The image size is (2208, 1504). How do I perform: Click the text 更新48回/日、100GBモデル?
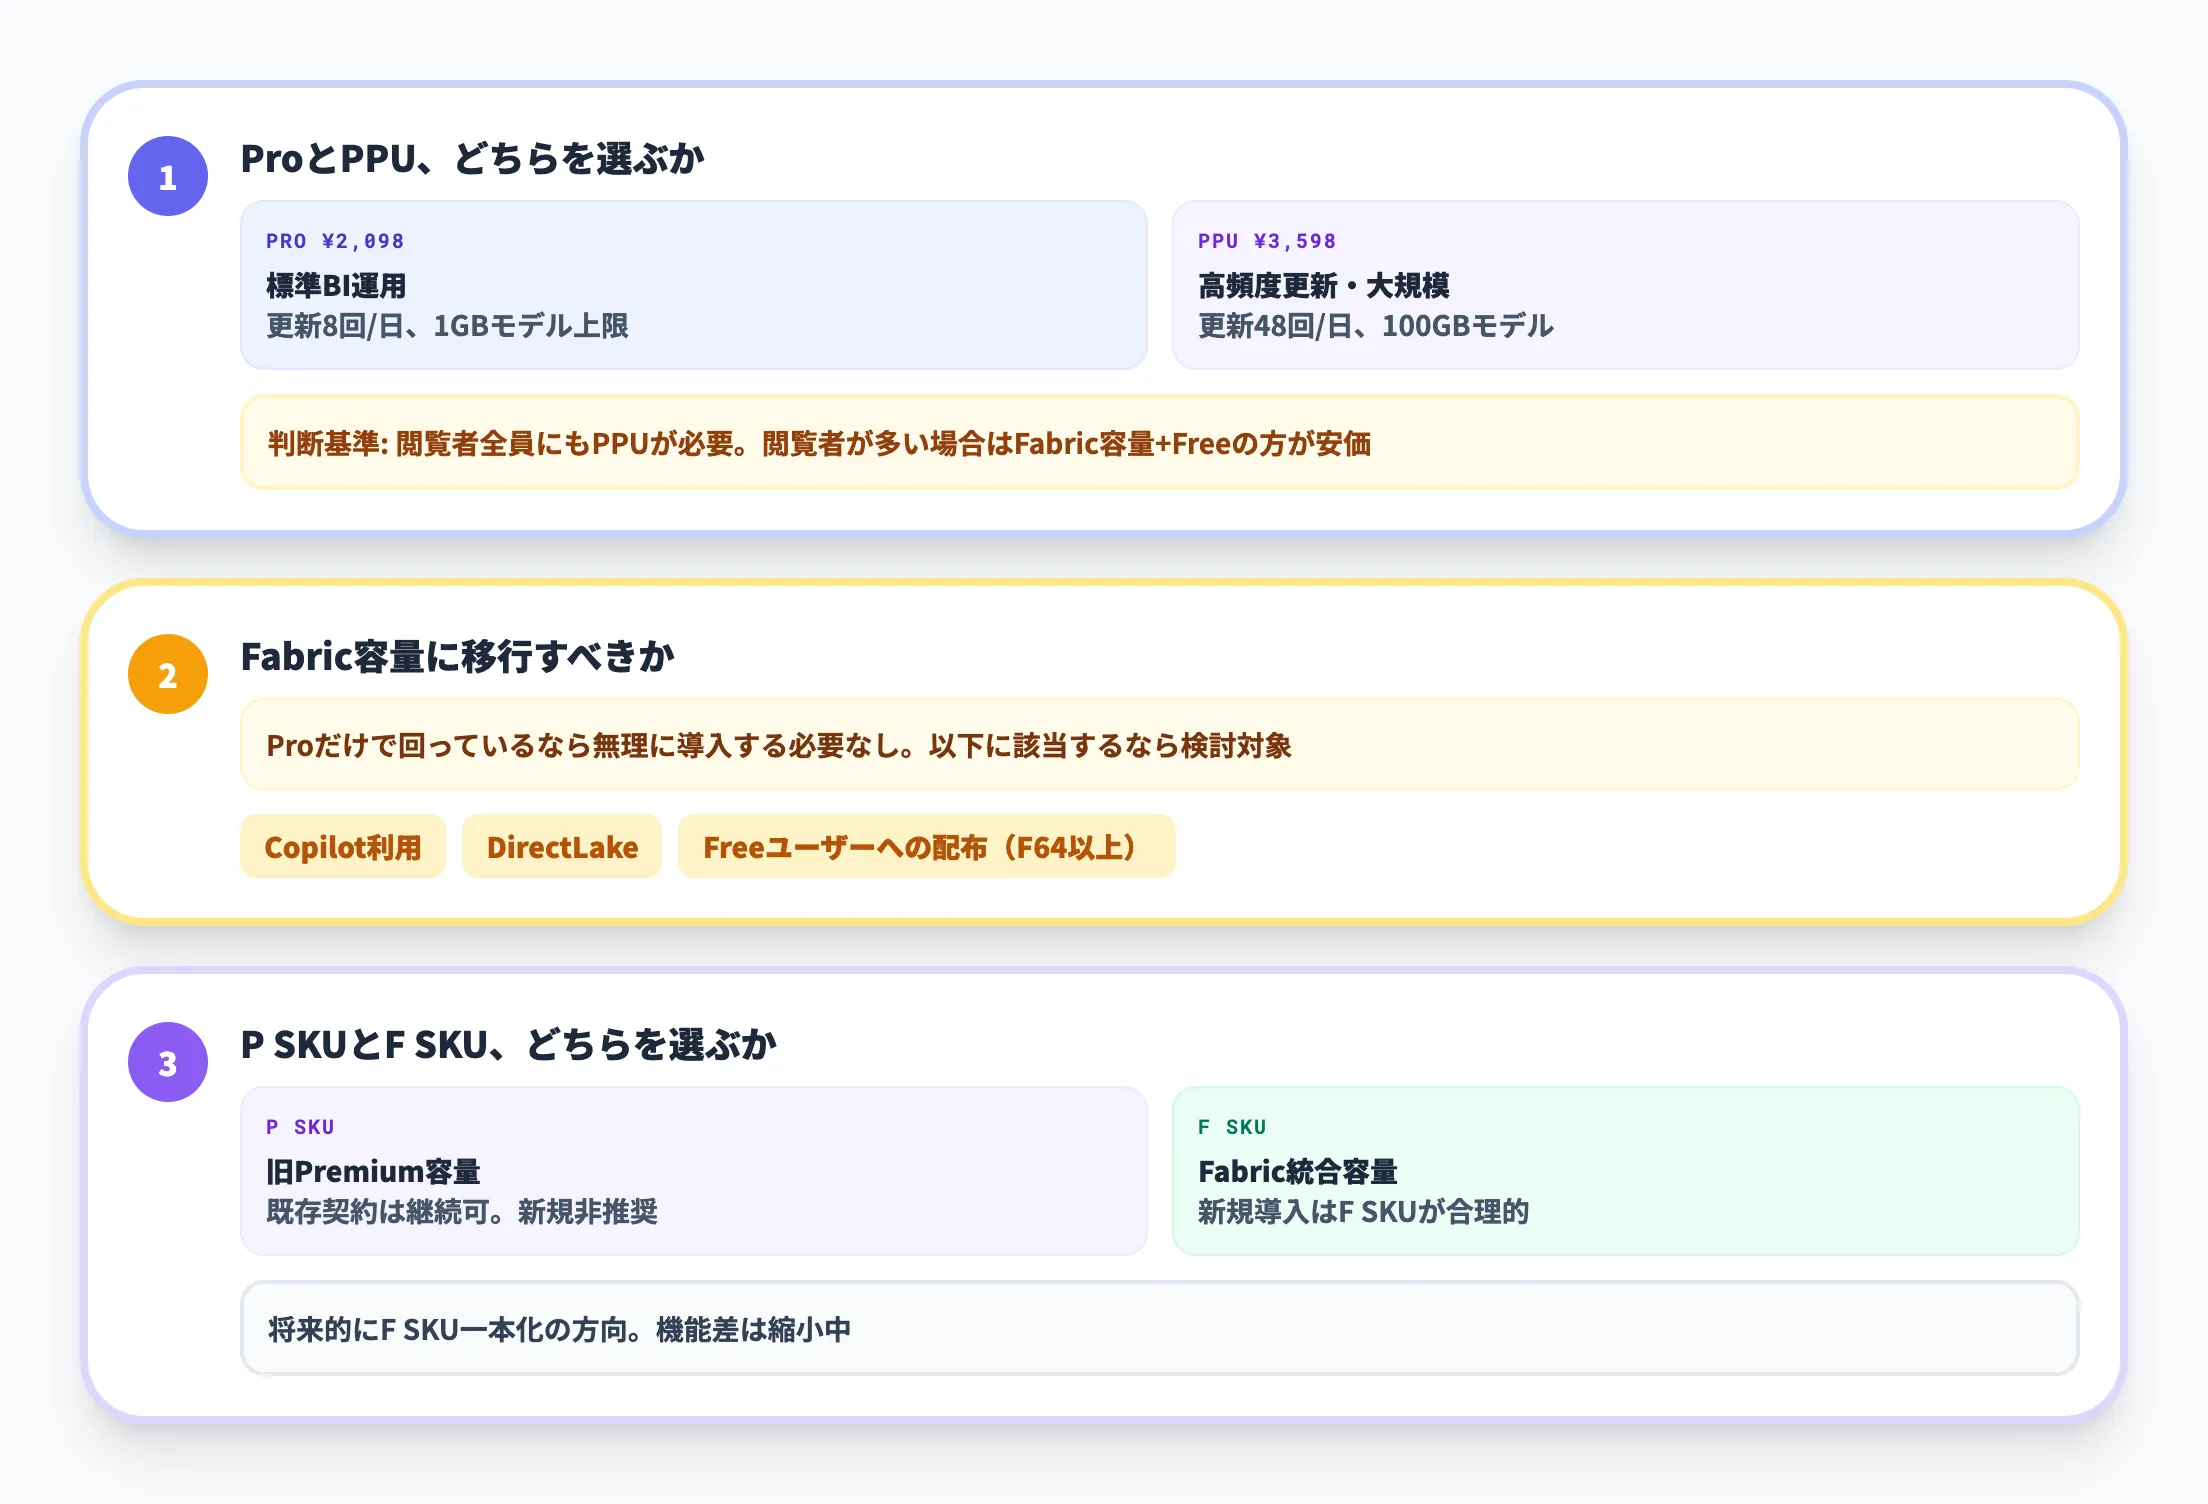point(1376,326)
